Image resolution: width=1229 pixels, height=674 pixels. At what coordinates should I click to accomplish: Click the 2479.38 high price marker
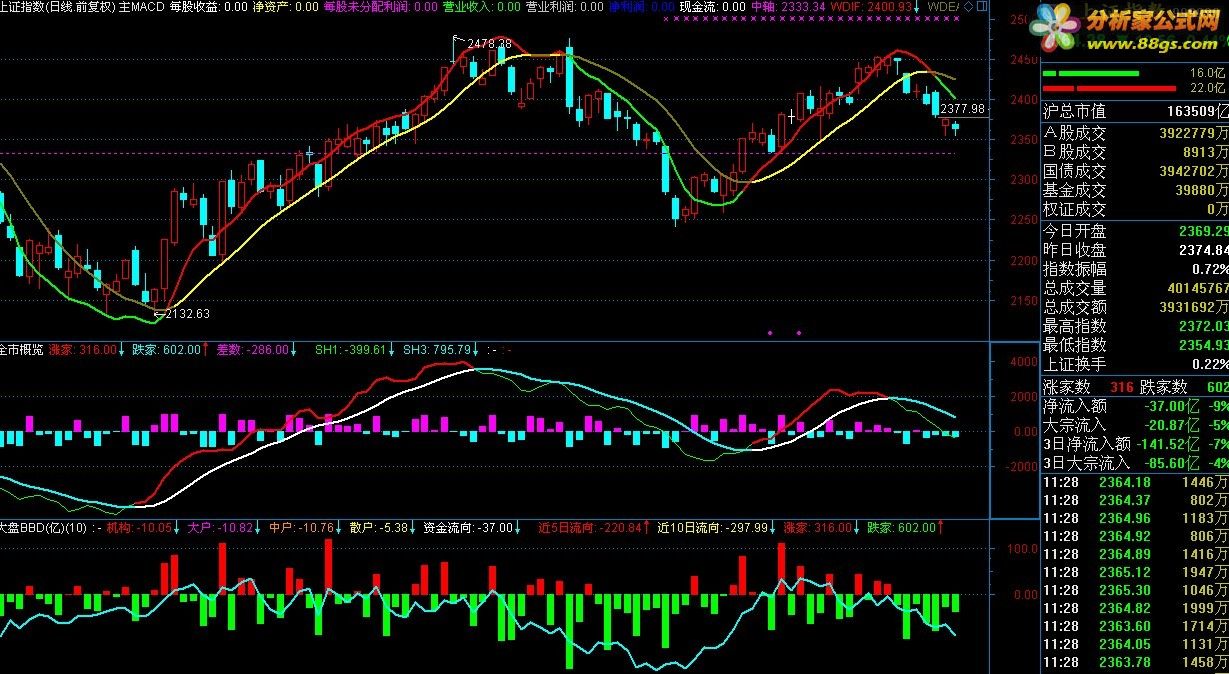click(489, 43)
